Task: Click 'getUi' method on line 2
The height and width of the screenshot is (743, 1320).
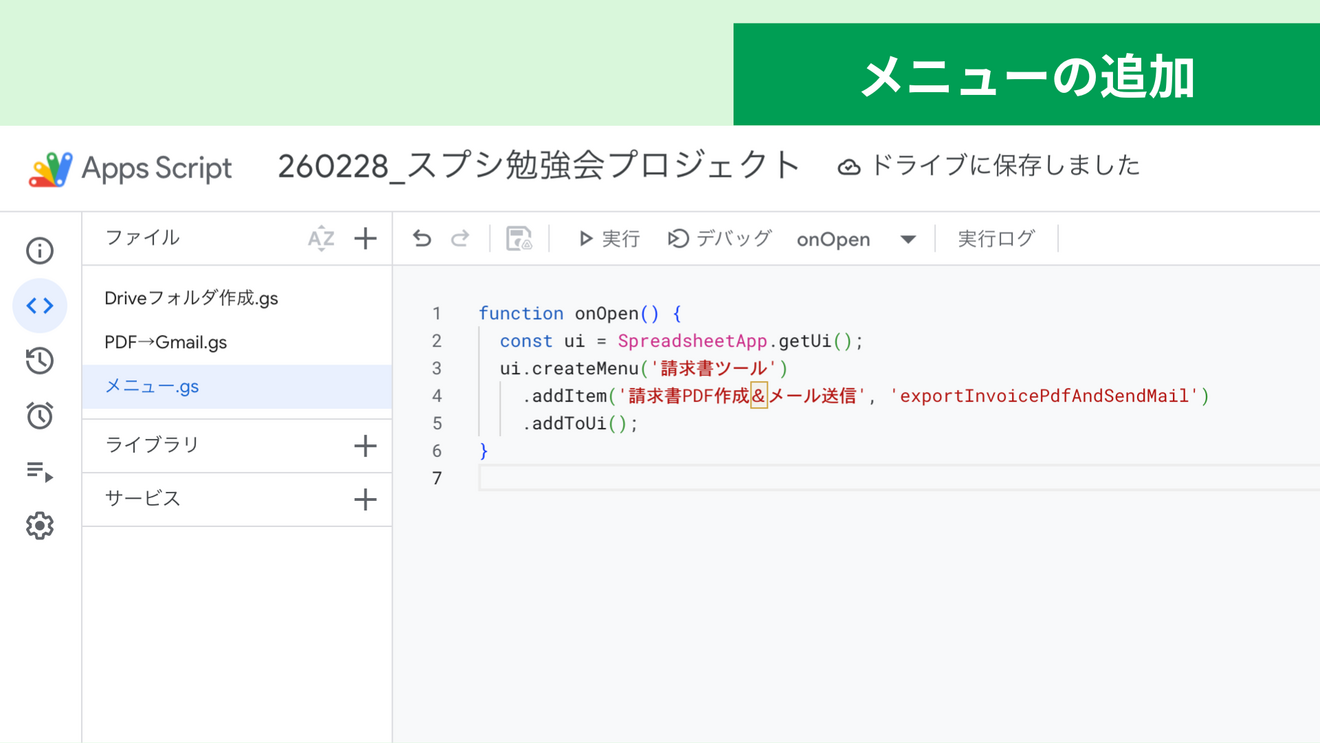Action: click(805, 341)
